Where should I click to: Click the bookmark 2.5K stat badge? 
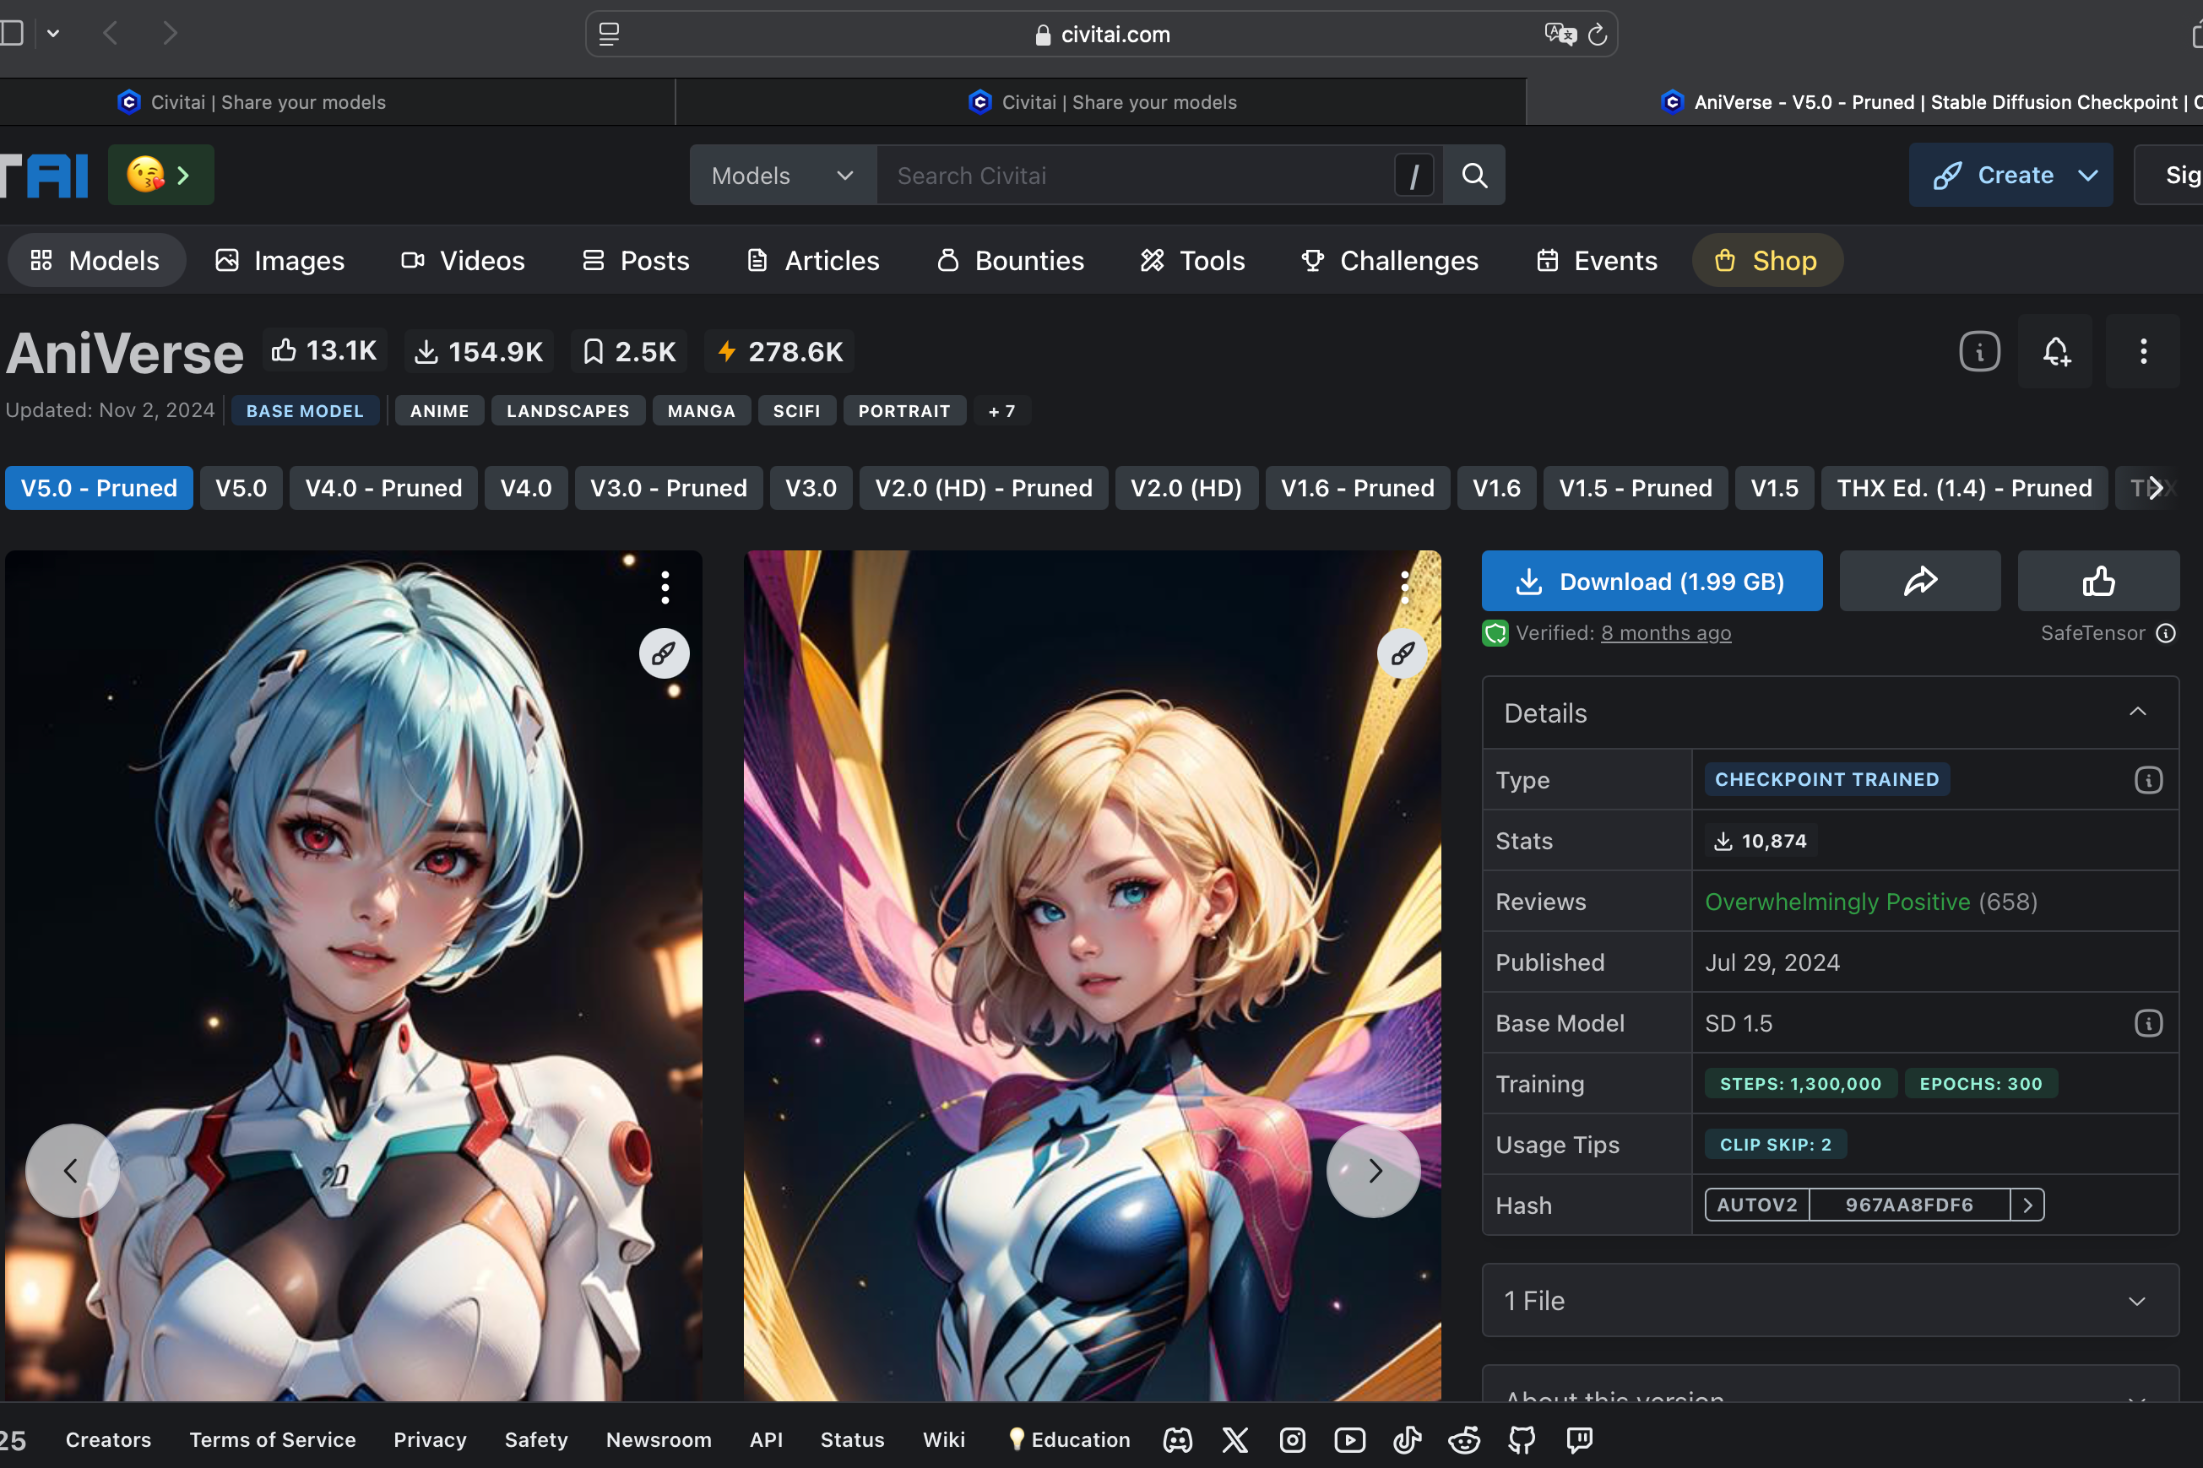pyautogui.click(x=629, y=351)
